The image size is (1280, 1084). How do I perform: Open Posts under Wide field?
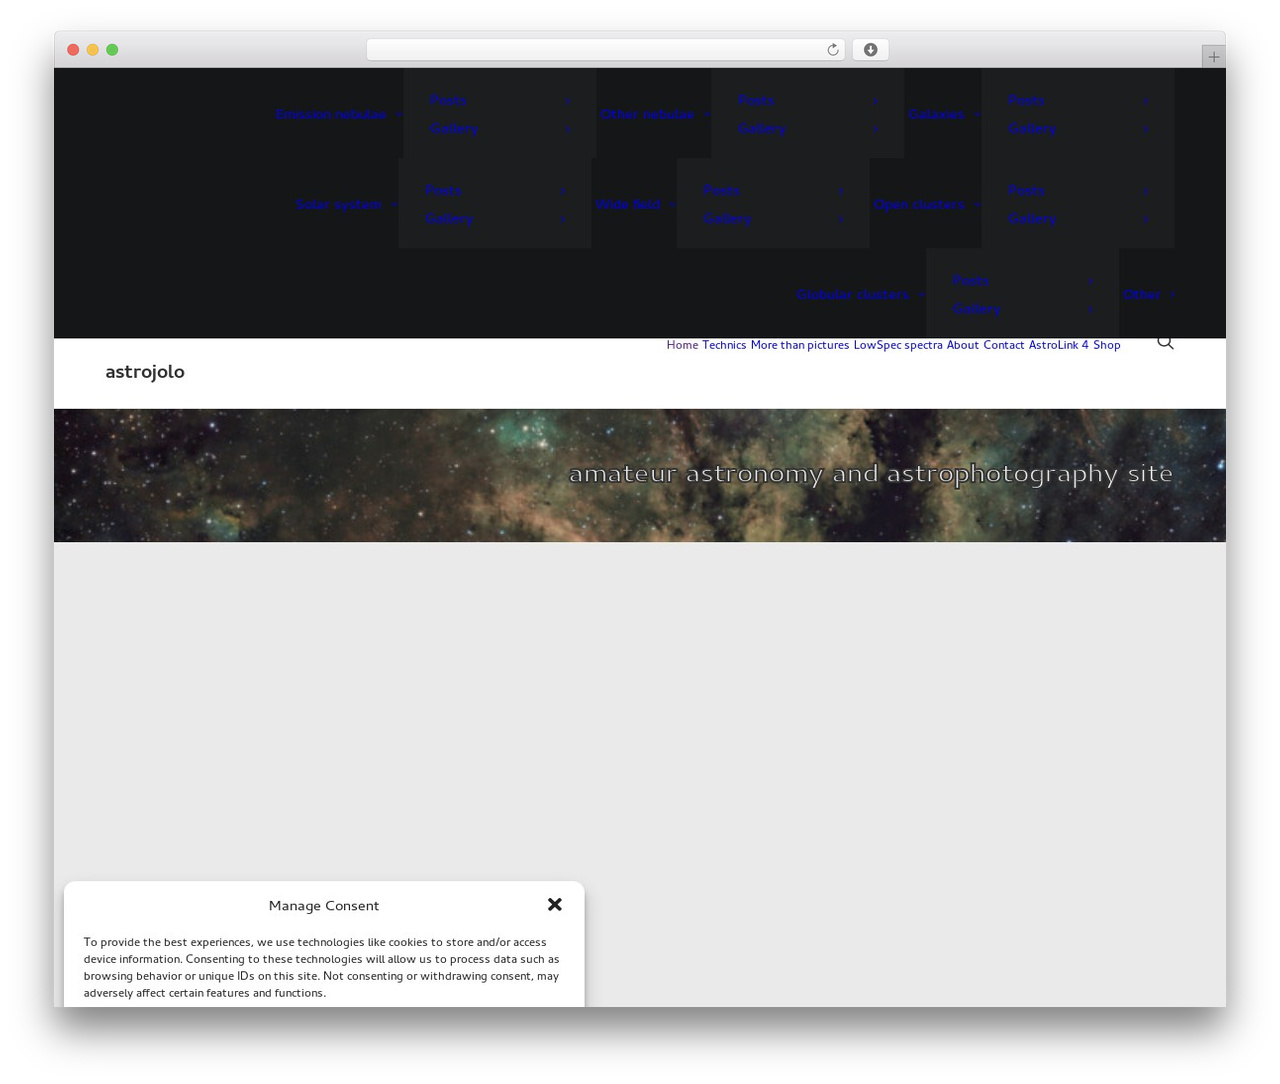pyautogui.click(x=722, y=190)
